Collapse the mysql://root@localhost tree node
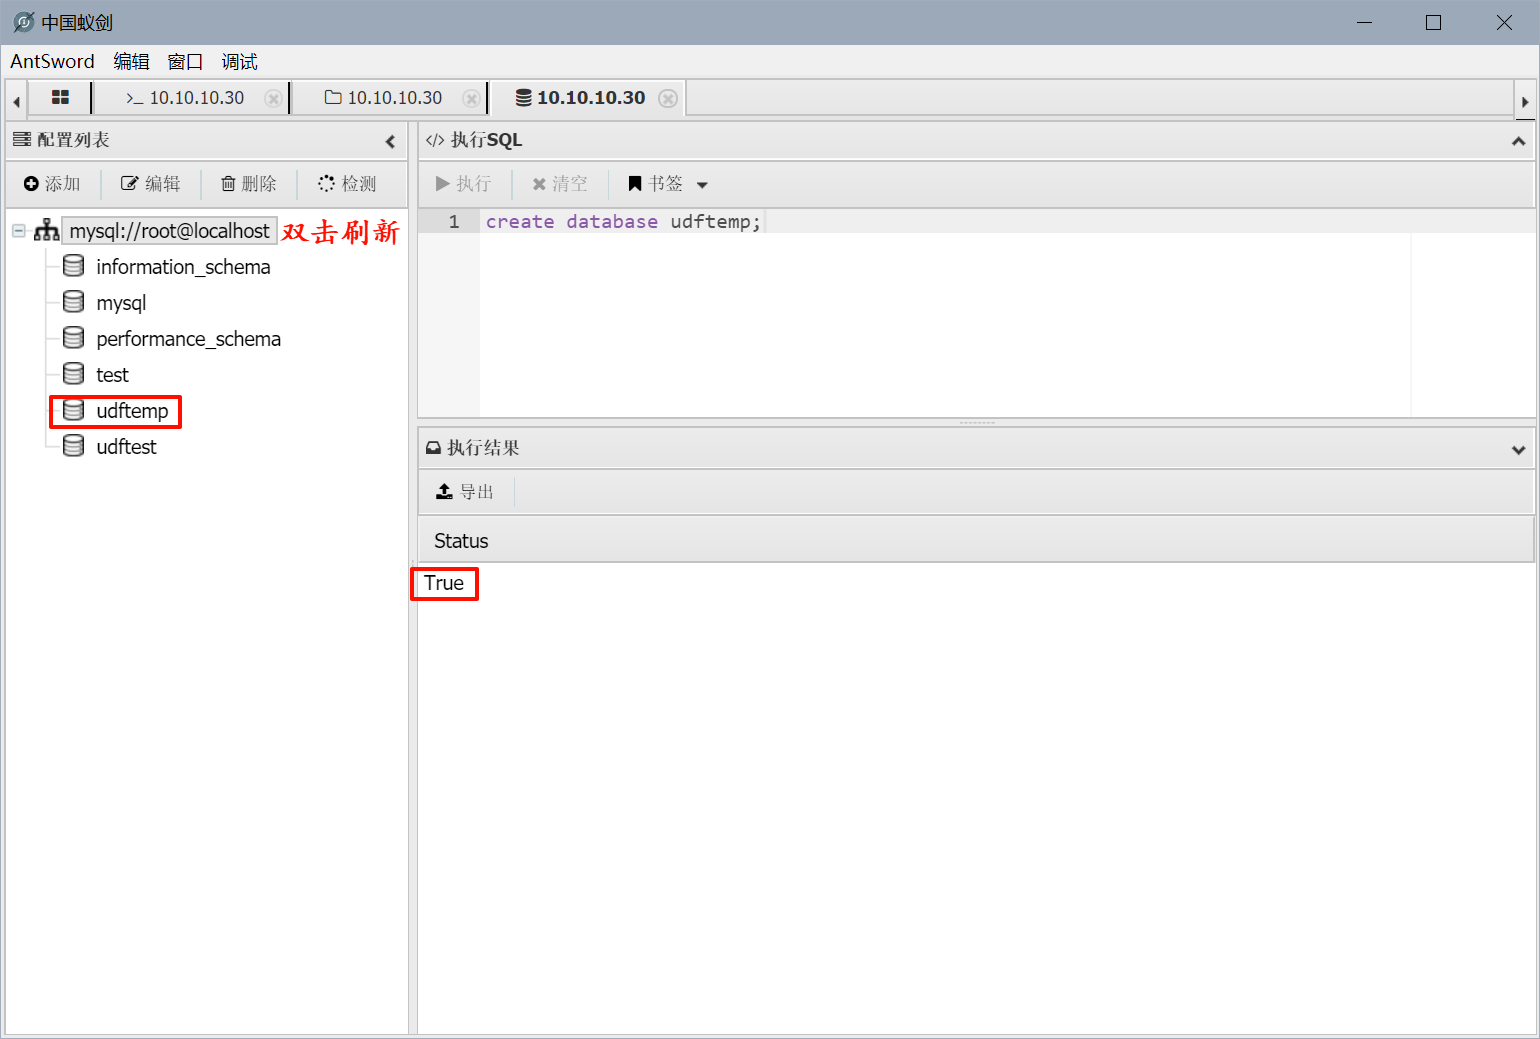Screen dimensions: 1540x1039 (x=19, y=231)
